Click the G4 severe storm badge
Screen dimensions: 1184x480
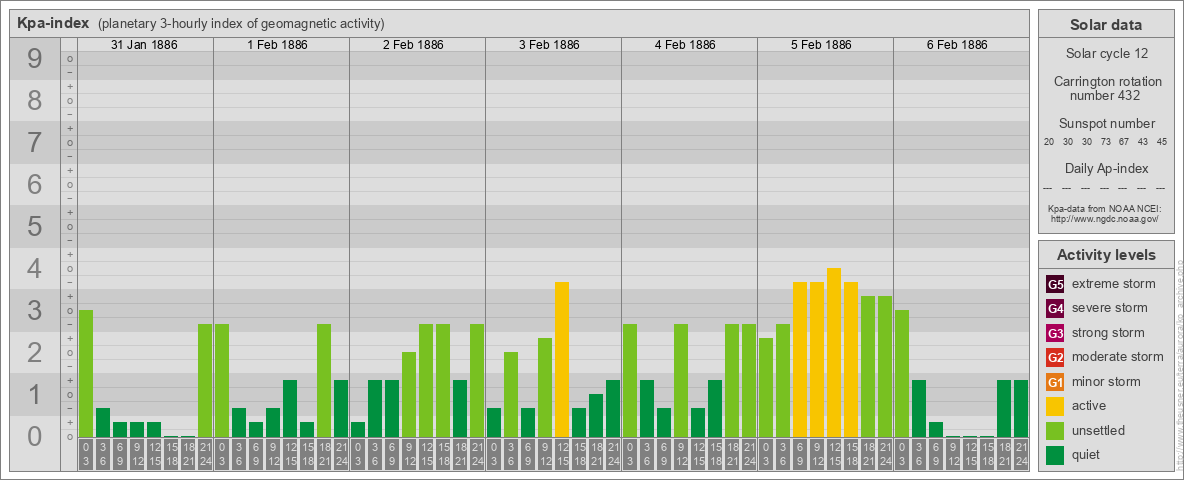coord(1055,308)
